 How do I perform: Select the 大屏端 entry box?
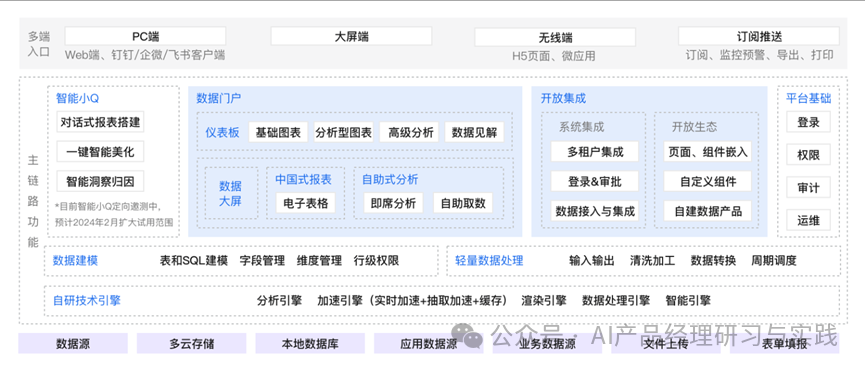coord(351,37)
